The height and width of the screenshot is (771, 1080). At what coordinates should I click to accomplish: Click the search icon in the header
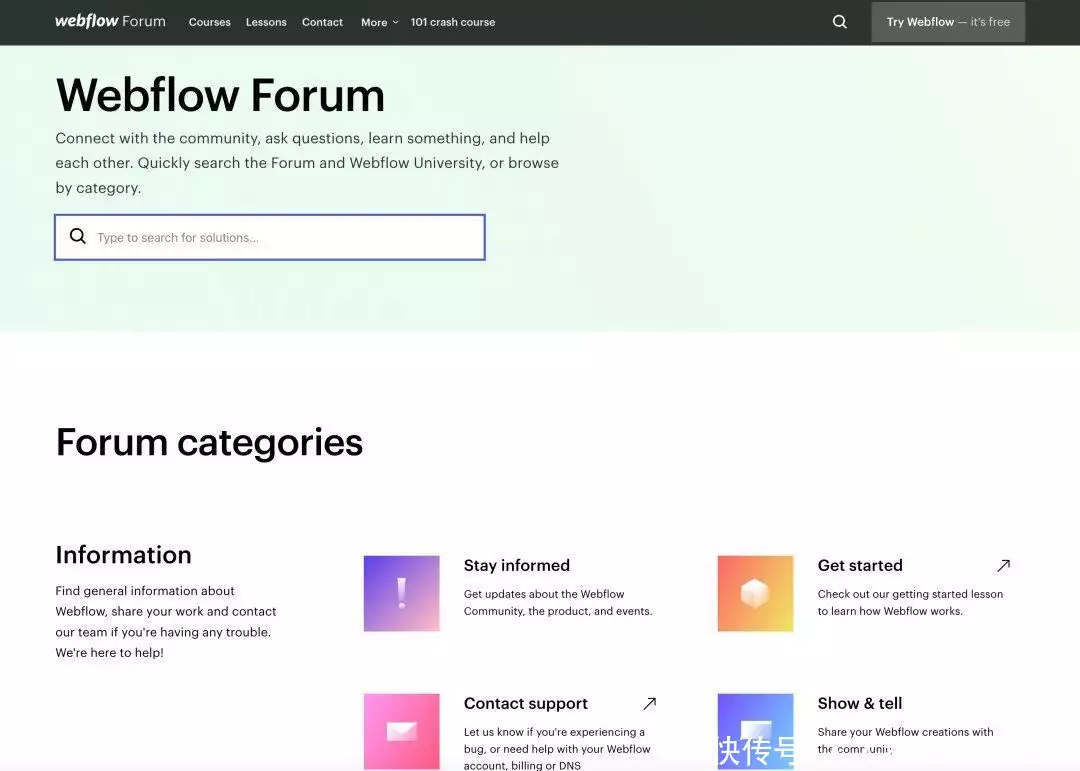[840, 22]
